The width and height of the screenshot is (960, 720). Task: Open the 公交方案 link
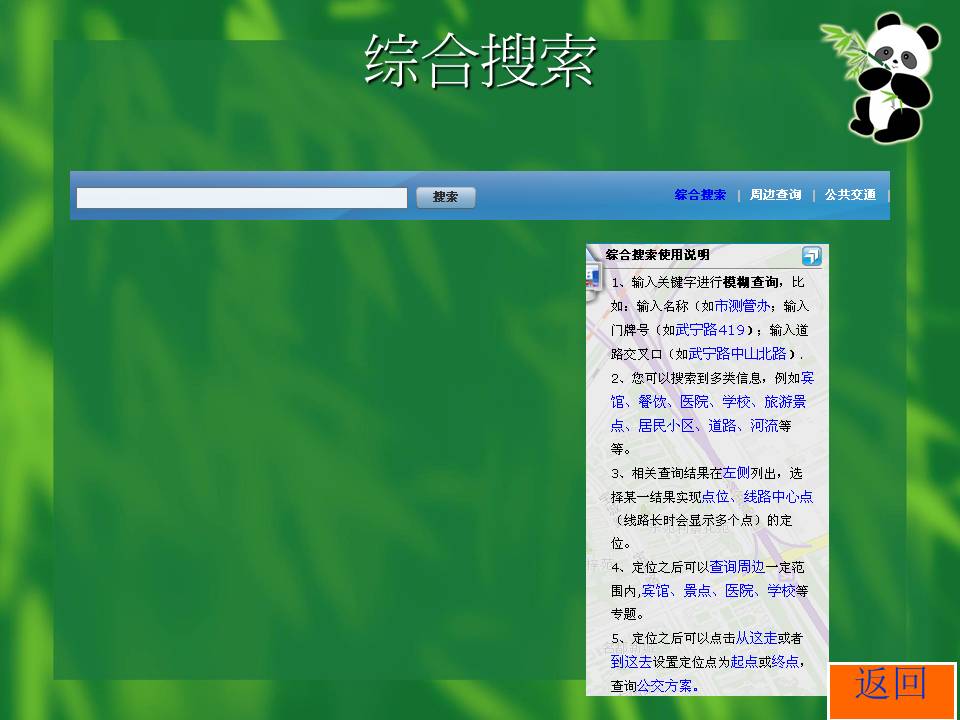pyautogui.click(x=665, y=686)
